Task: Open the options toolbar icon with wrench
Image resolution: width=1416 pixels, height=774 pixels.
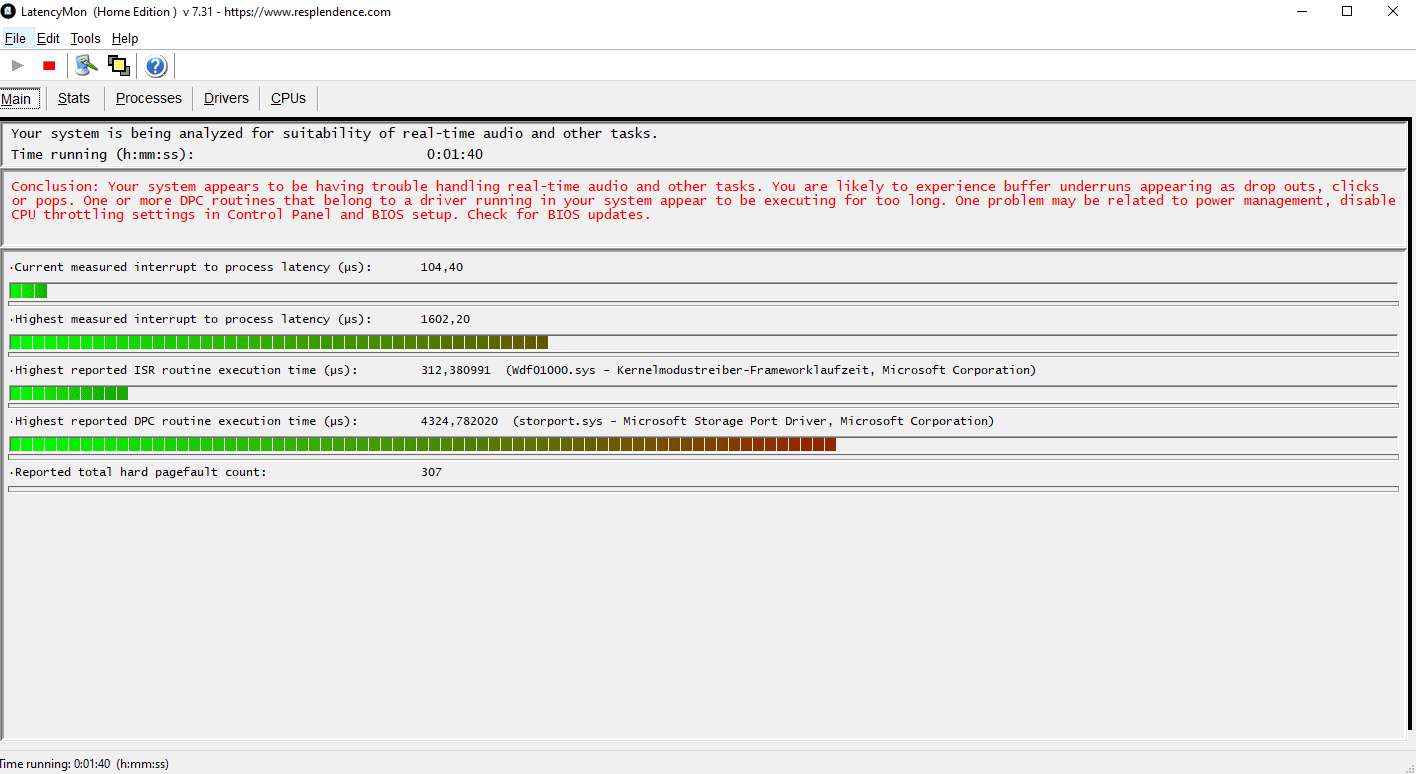Action: (x=86, y=66)
